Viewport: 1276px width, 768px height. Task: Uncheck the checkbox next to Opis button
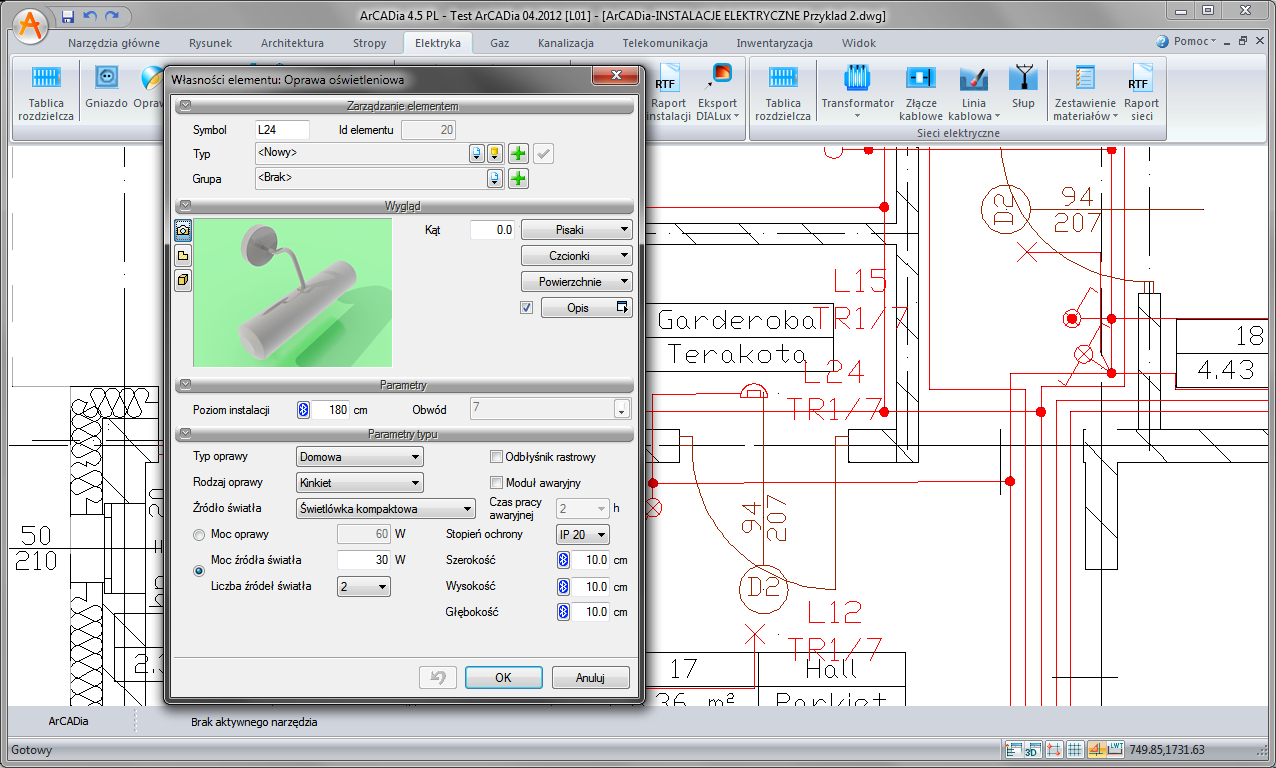point(527,308)
